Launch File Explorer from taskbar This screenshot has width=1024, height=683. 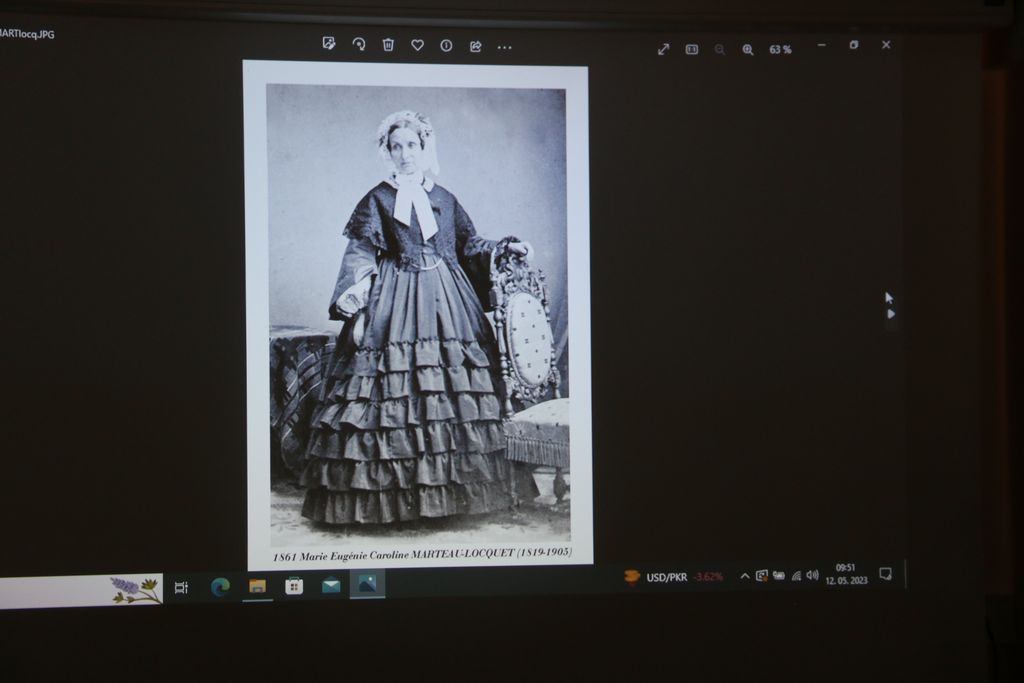point(257,586)
